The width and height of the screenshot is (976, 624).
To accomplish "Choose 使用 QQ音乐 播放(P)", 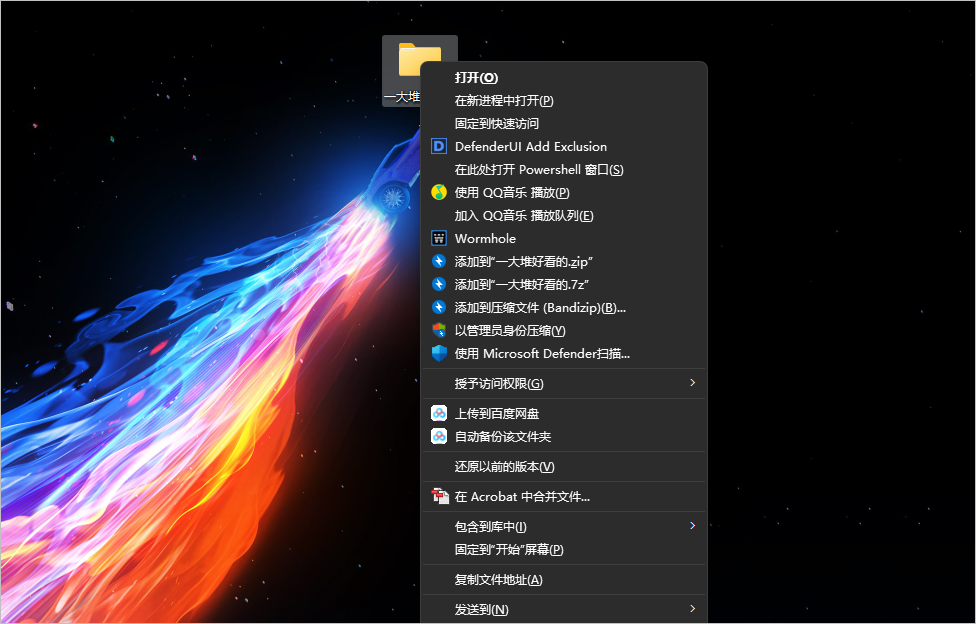I will point(564,193).
